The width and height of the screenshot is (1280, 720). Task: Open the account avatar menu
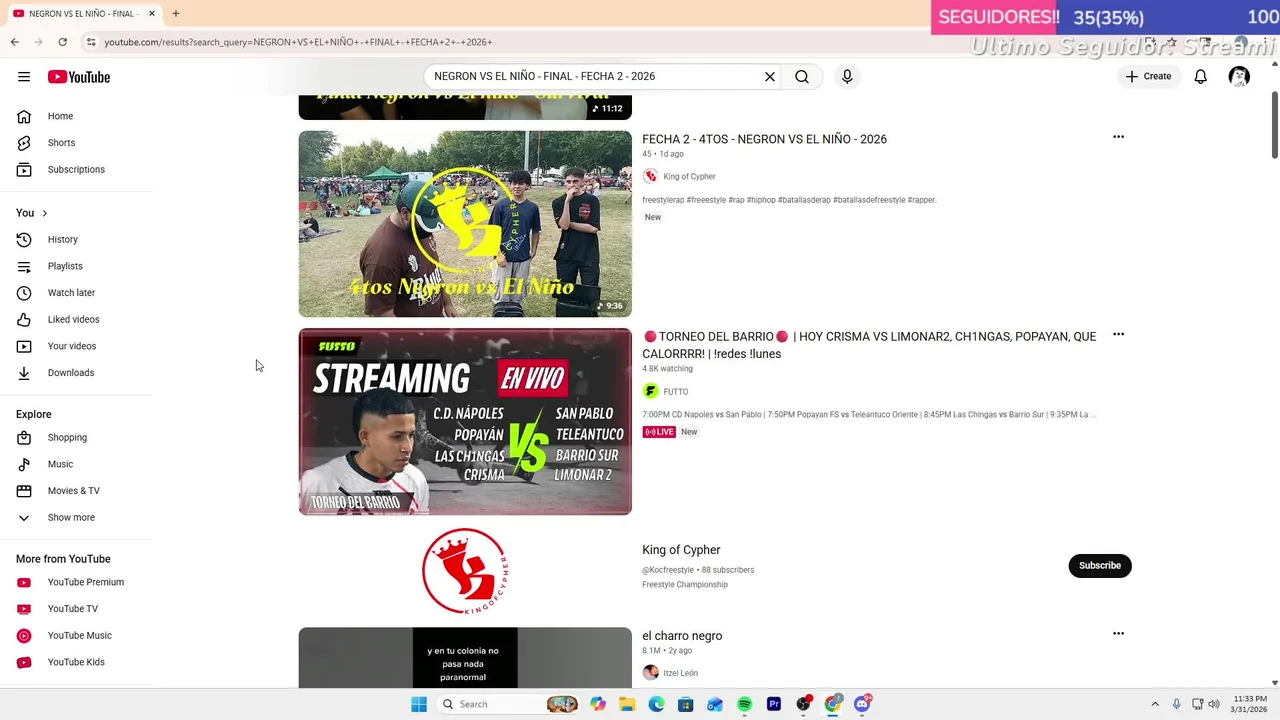tap(1239, 77)
